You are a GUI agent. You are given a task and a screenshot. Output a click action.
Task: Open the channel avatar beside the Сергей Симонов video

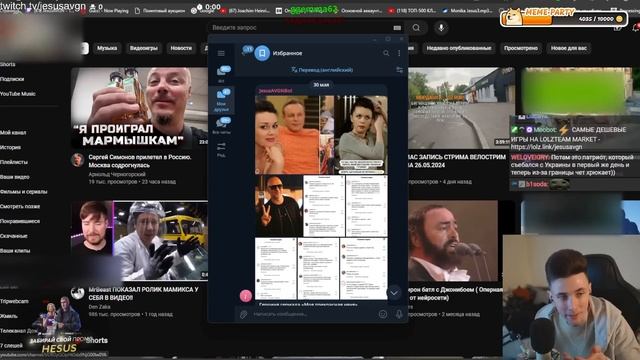pyautogui.click(x=77, y=160)
